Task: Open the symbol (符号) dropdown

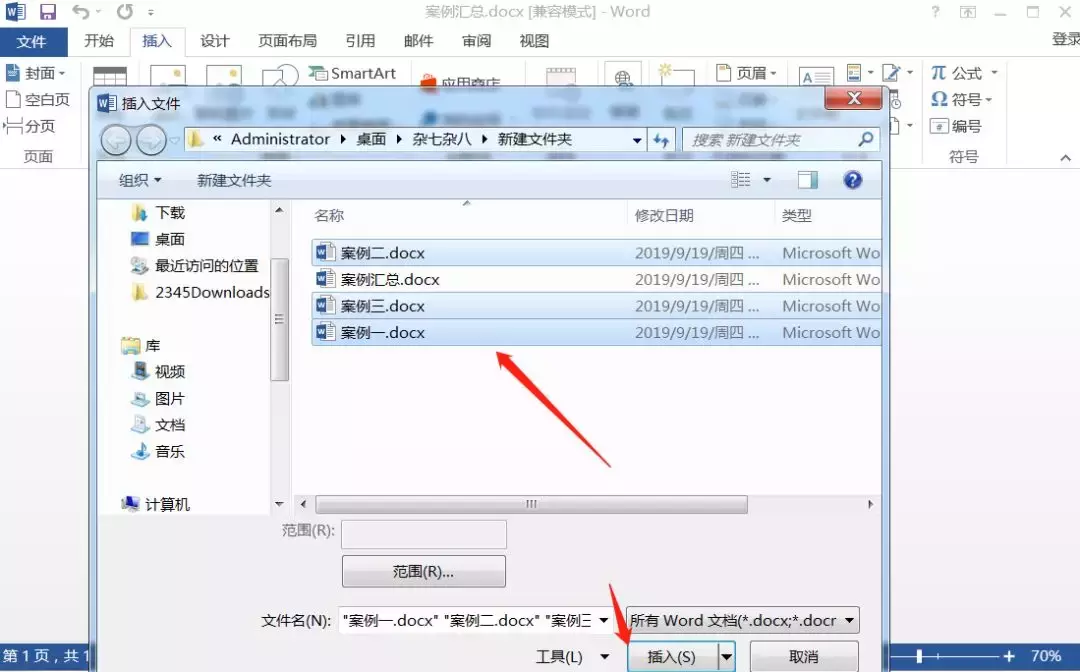Action: click(x=962, y=99)
